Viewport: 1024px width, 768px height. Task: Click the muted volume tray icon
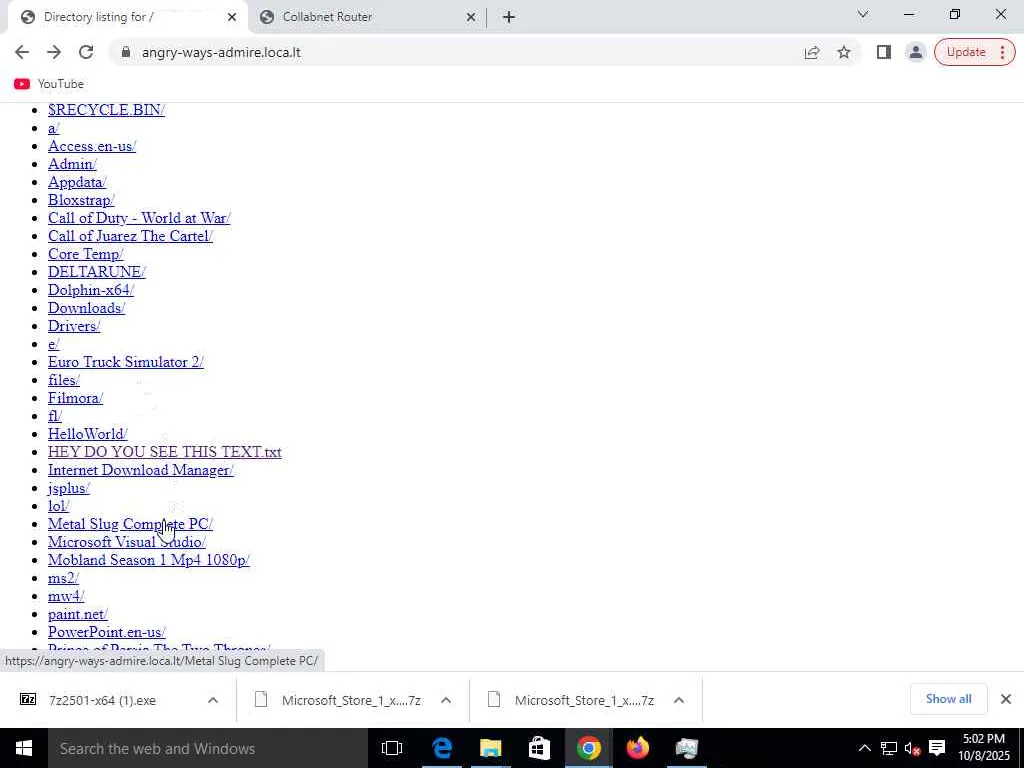[x=912, y=748]
